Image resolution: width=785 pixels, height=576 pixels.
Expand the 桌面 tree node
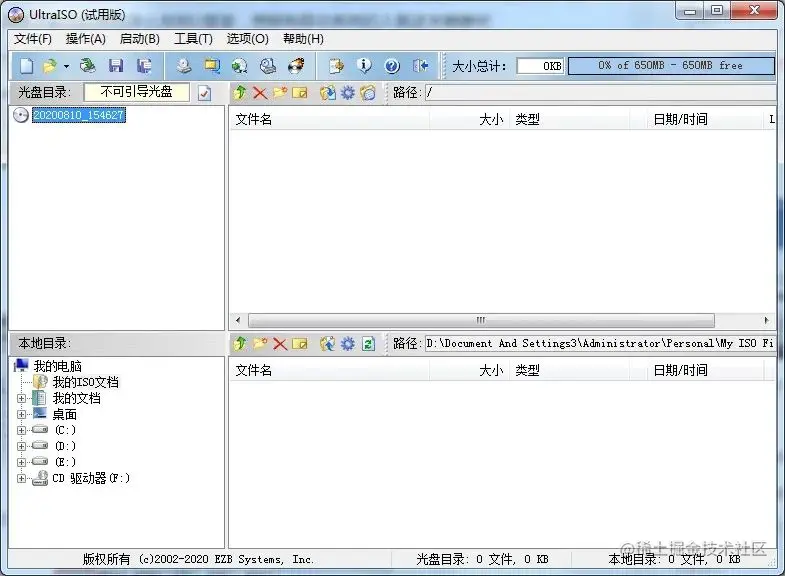pos(22,414)
